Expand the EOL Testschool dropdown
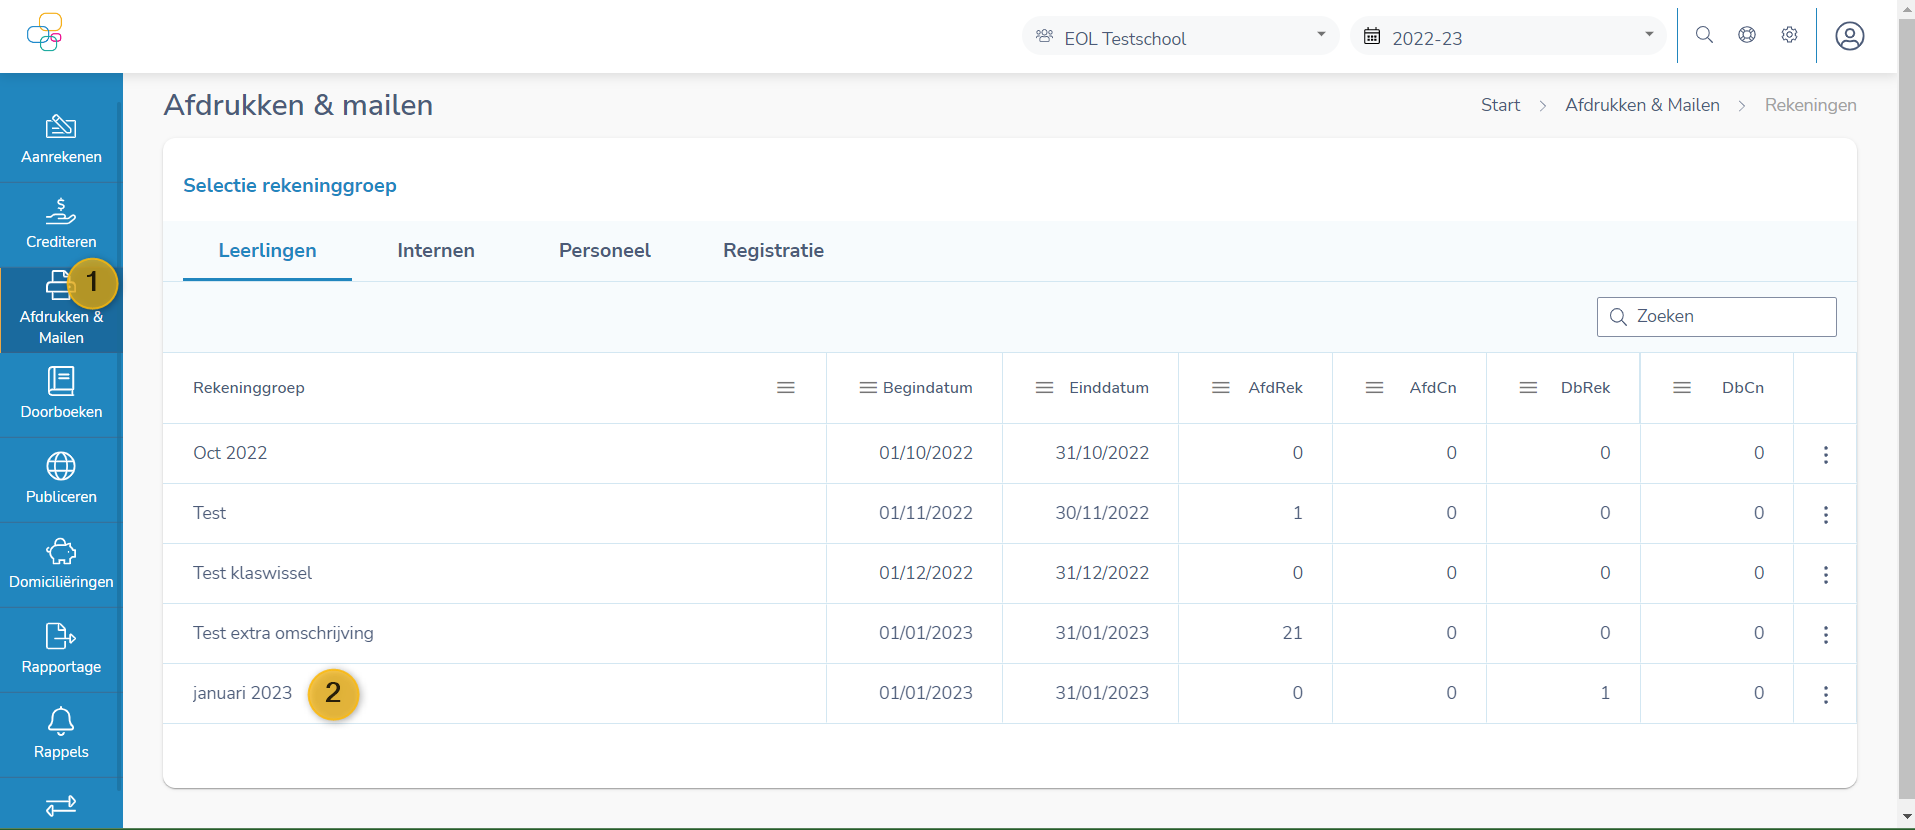1915x830 pixels. point(1180,37)
